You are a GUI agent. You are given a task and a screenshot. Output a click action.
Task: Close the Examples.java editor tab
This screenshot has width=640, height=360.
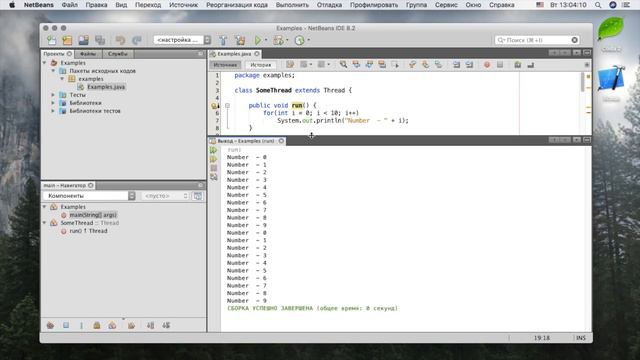[x=257, y=54]
